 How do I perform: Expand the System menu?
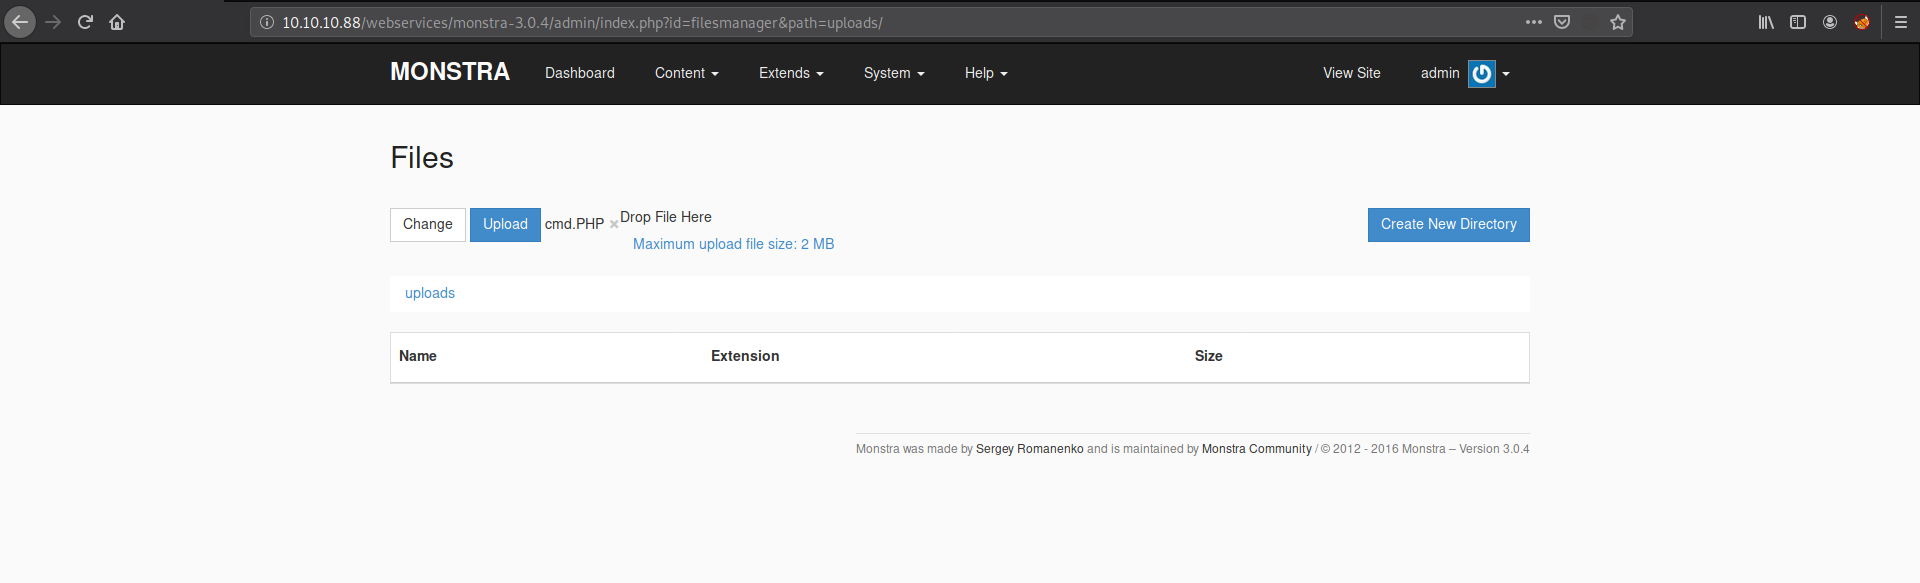coord(894,73)
